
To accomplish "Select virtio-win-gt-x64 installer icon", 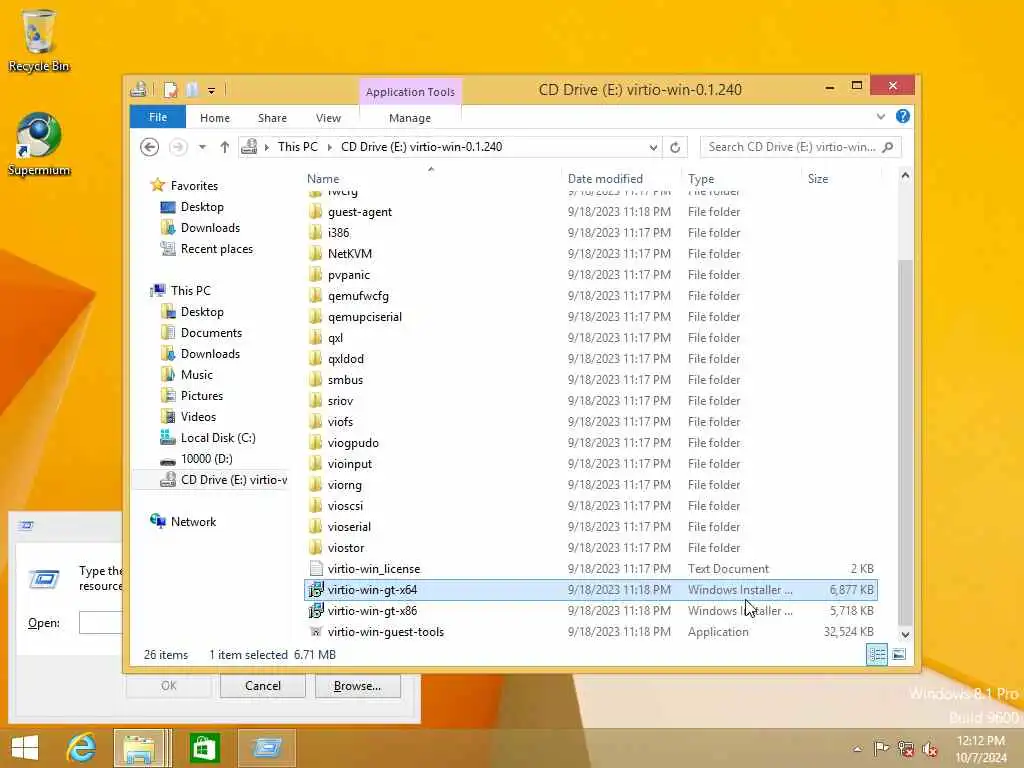I will (x=316, y=590).
